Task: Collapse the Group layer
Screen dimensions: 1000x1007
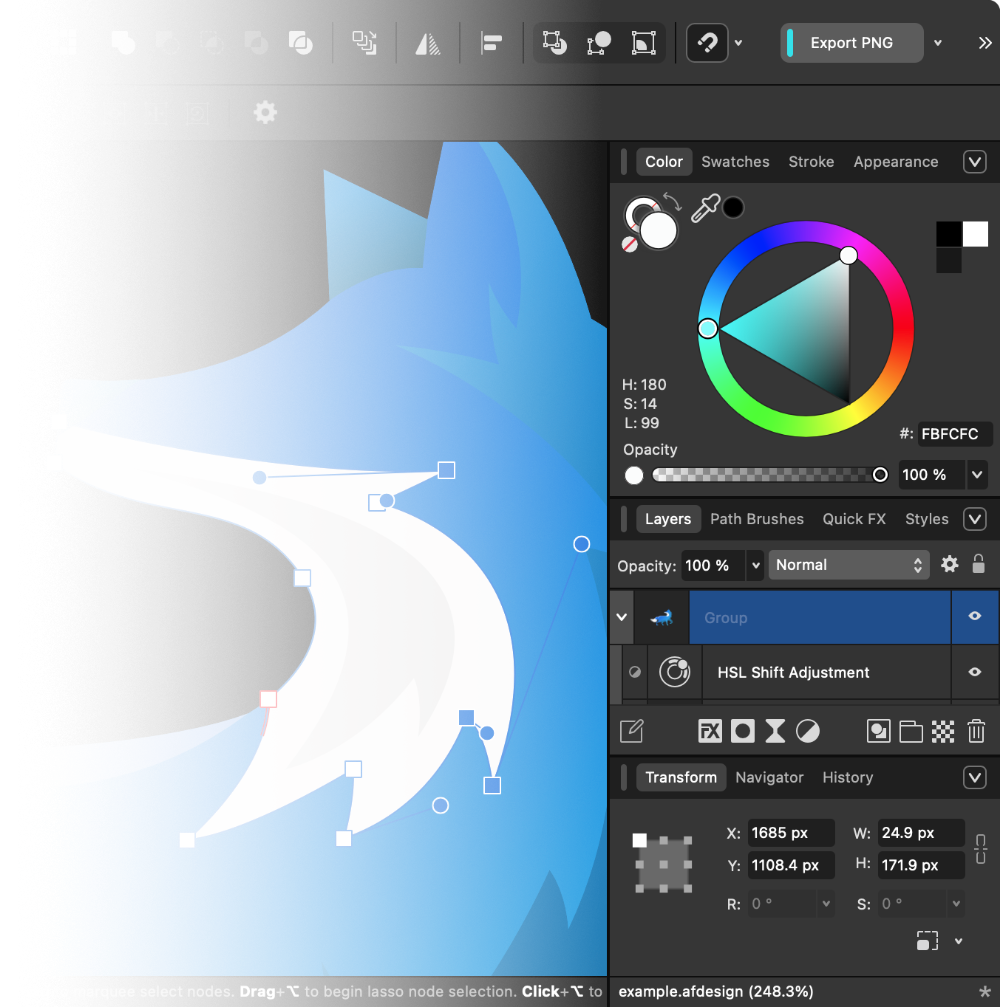Action: 623,617
